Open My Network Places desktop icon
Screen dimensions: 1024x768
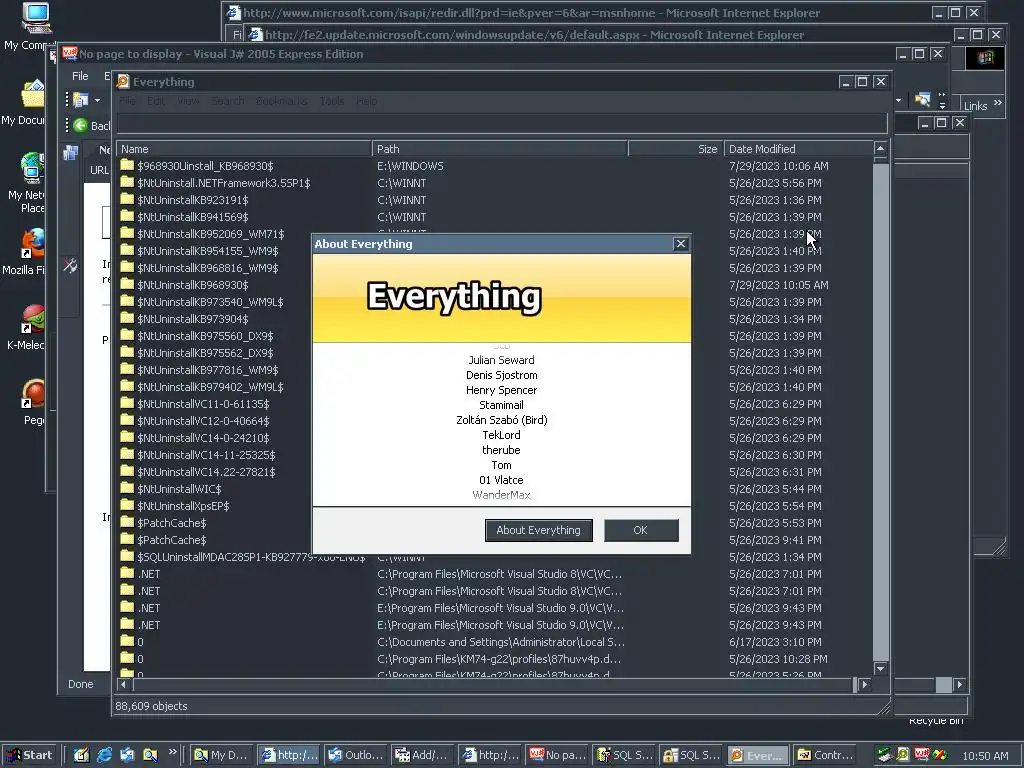pos(33,168)
